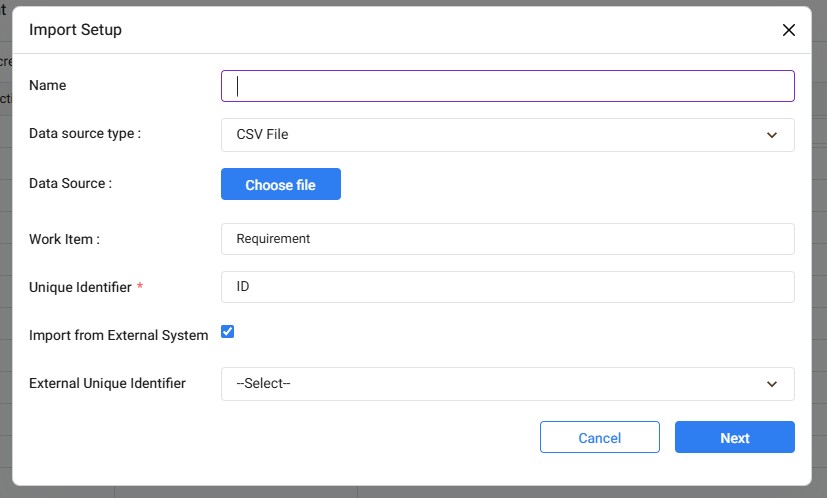The image size is (827, 498).
Task: Click the chevron arrow beside CSV File
Action: (x=771, y=135)
